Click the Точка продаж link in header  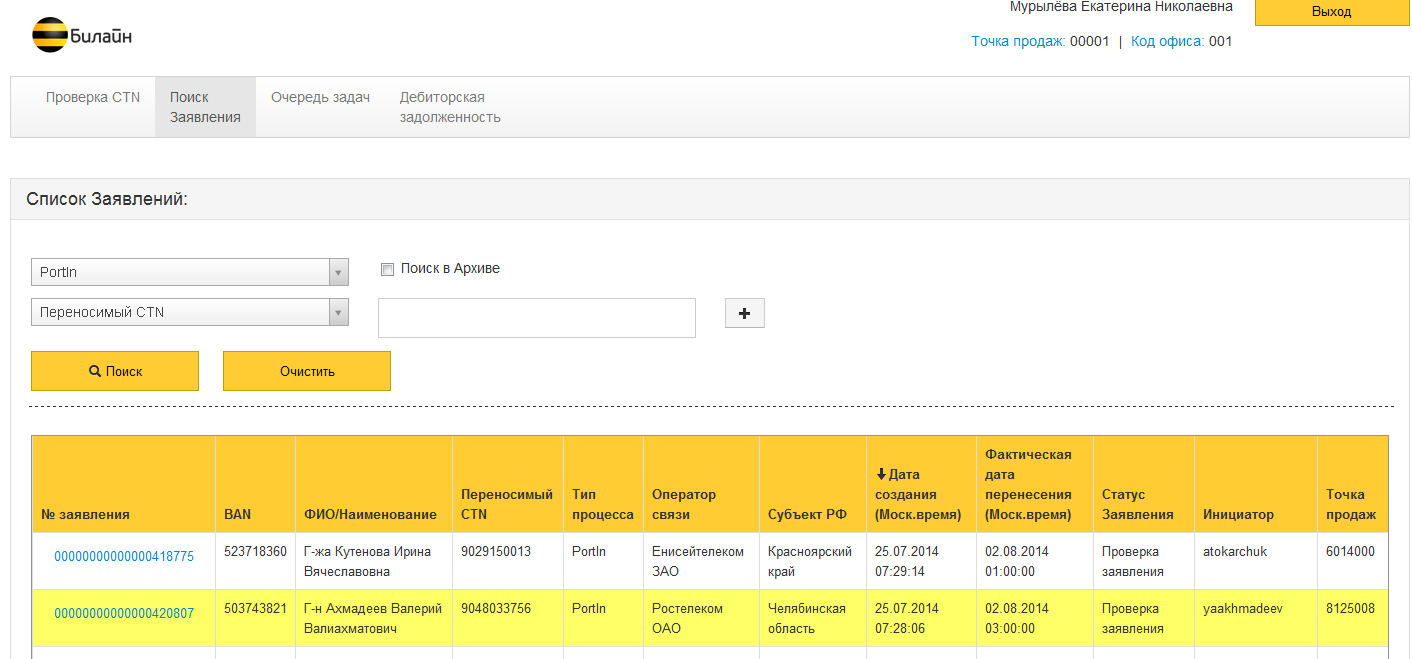tap(1018, 41)
